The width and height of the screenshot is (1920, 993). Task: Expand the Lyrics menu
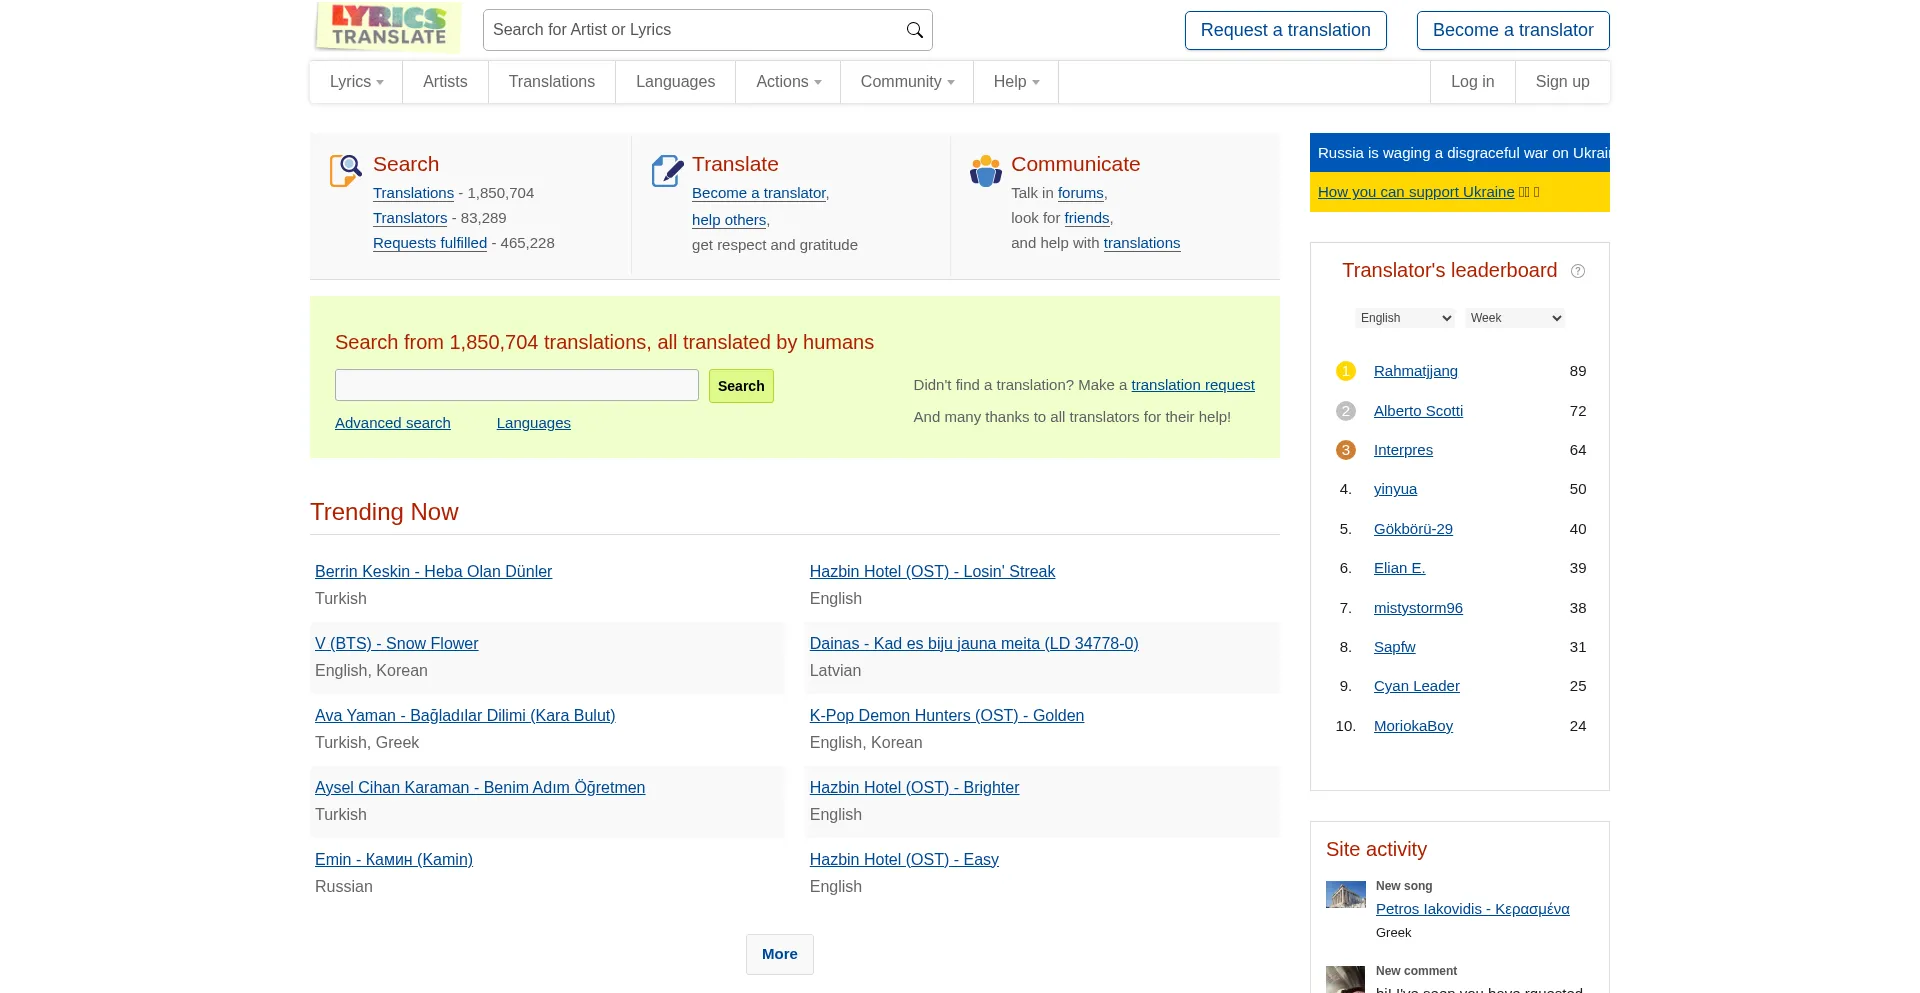click(x=356, y=82)
